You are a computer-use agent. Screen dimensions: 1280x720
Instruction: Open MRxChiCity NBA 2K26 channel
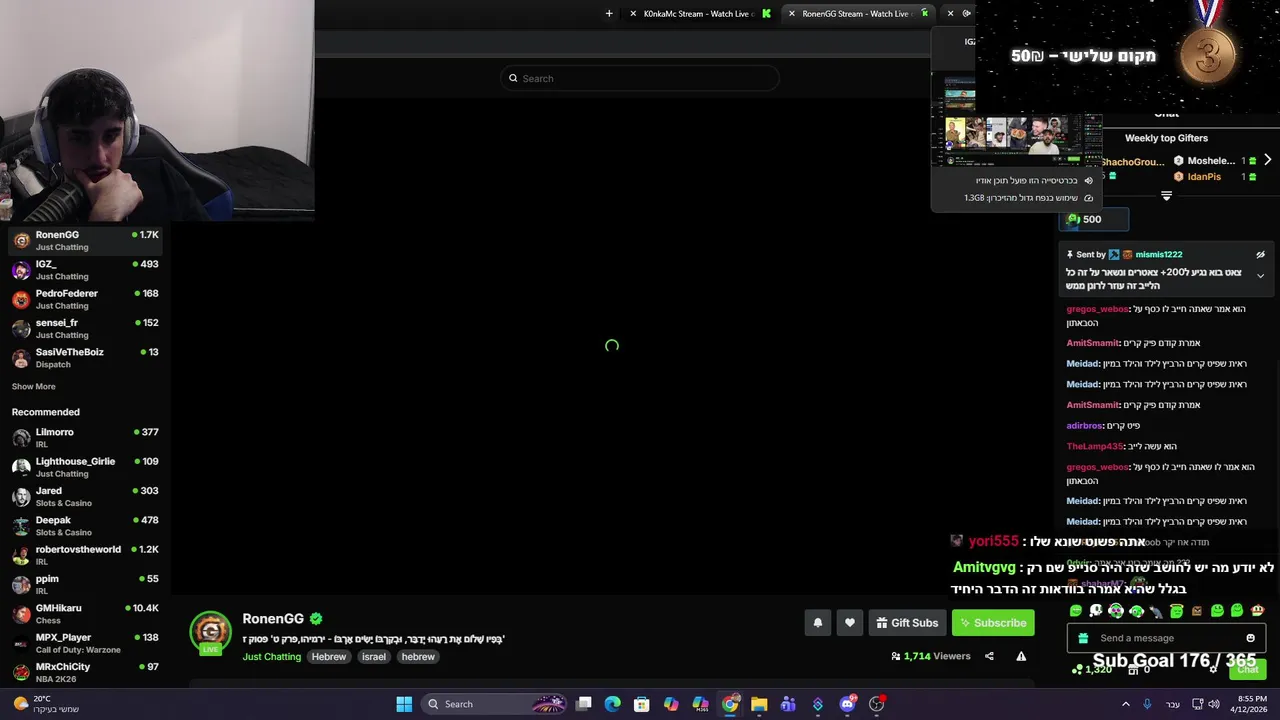[x=85, y=672]
